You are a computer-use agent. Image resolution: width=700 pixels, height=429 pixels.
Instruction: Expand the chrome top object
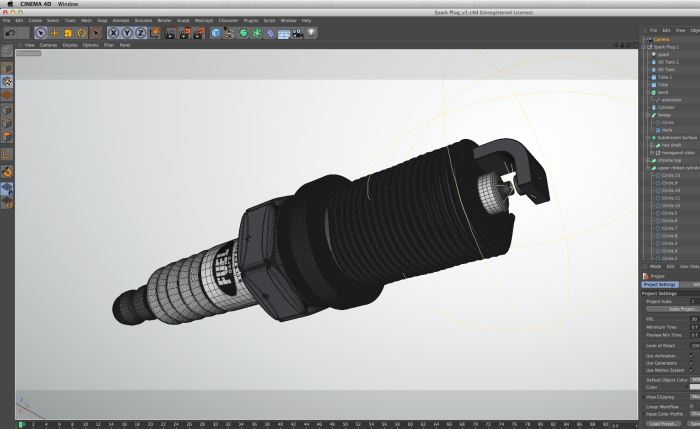[648, 160]
